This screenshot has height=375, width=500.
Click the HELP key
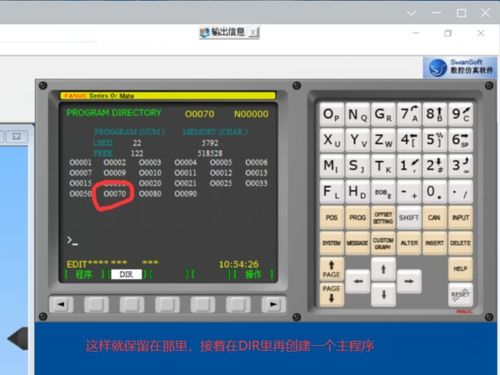tap(460, 269)
